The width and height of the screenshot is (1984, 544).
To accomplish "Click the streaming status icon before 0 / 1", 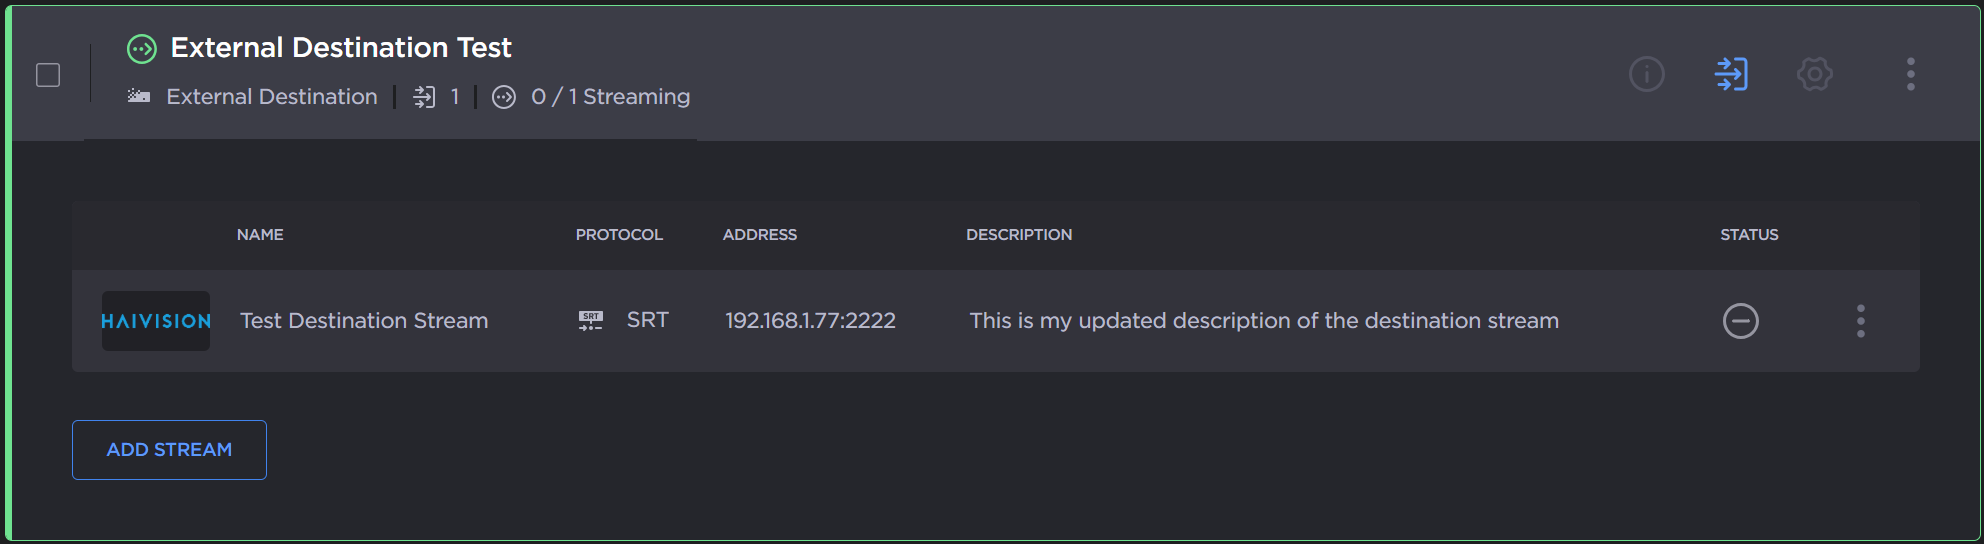I will click(x=504, y=96).
